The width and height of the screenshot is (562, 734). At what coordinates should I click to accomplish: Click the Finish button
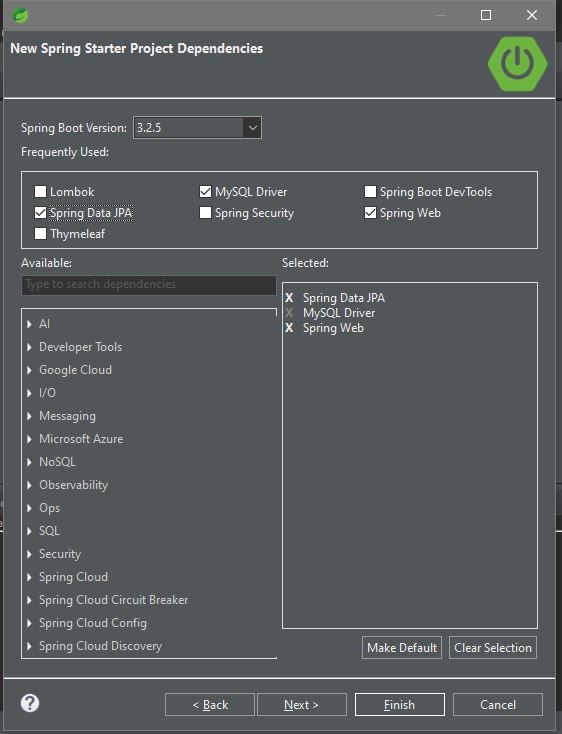coord(400,705)
